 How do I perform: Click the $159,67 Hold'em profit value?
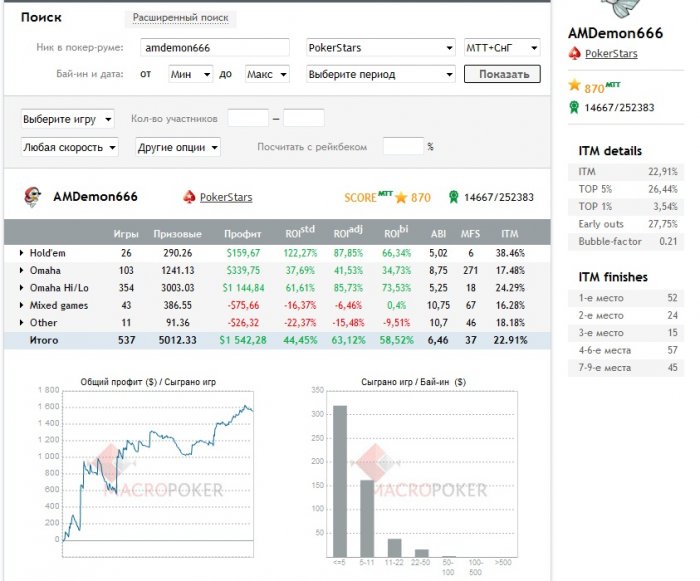pos(243,253)
